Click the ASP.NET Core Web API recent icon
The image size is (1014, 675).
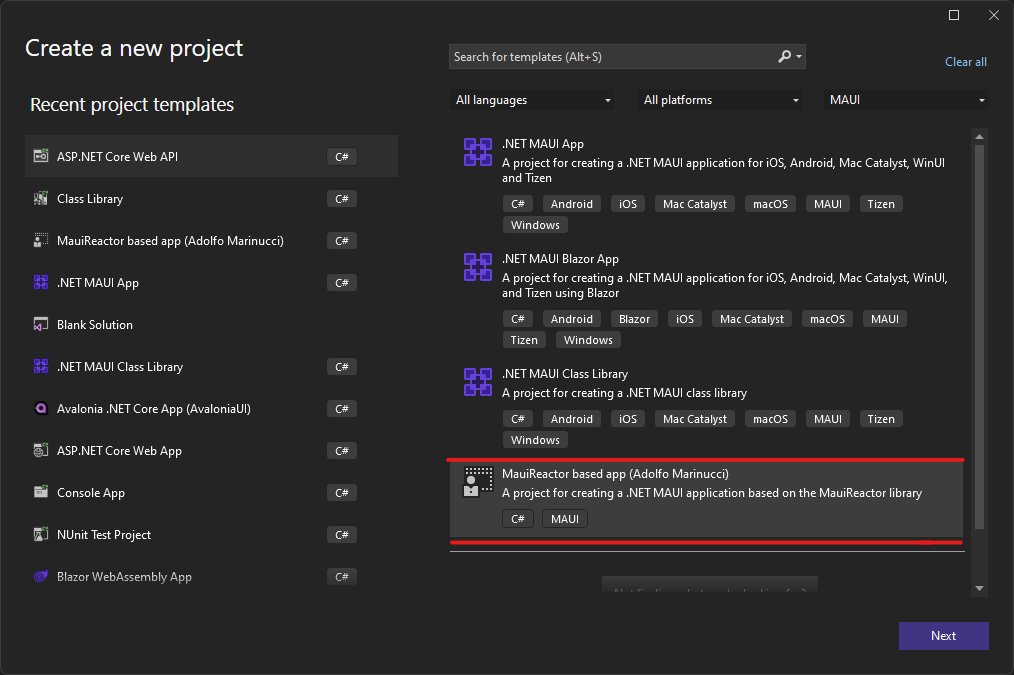click(x=41, y=157)
